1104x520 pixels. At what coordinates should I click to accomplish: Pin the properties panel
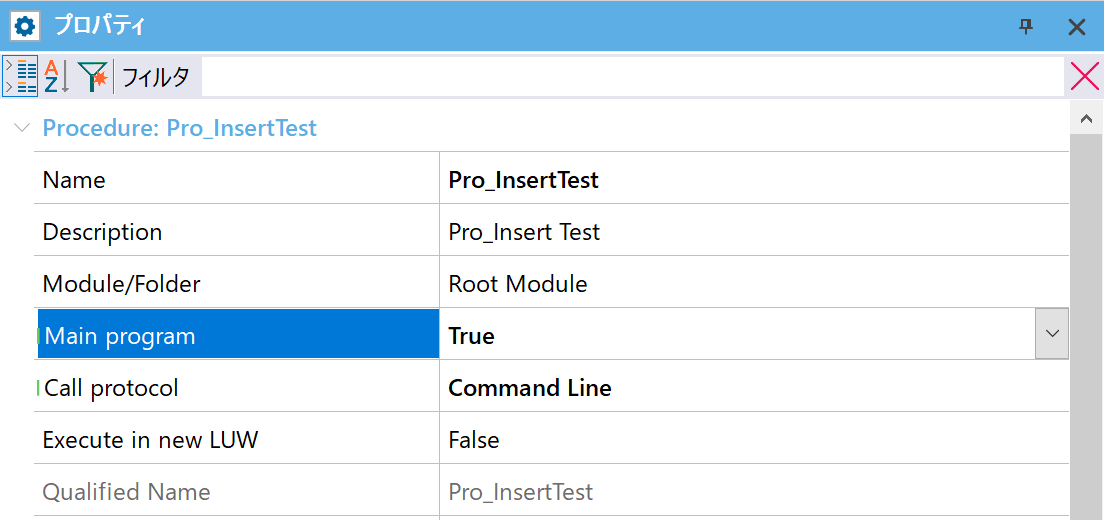(x=1027, y=27)
